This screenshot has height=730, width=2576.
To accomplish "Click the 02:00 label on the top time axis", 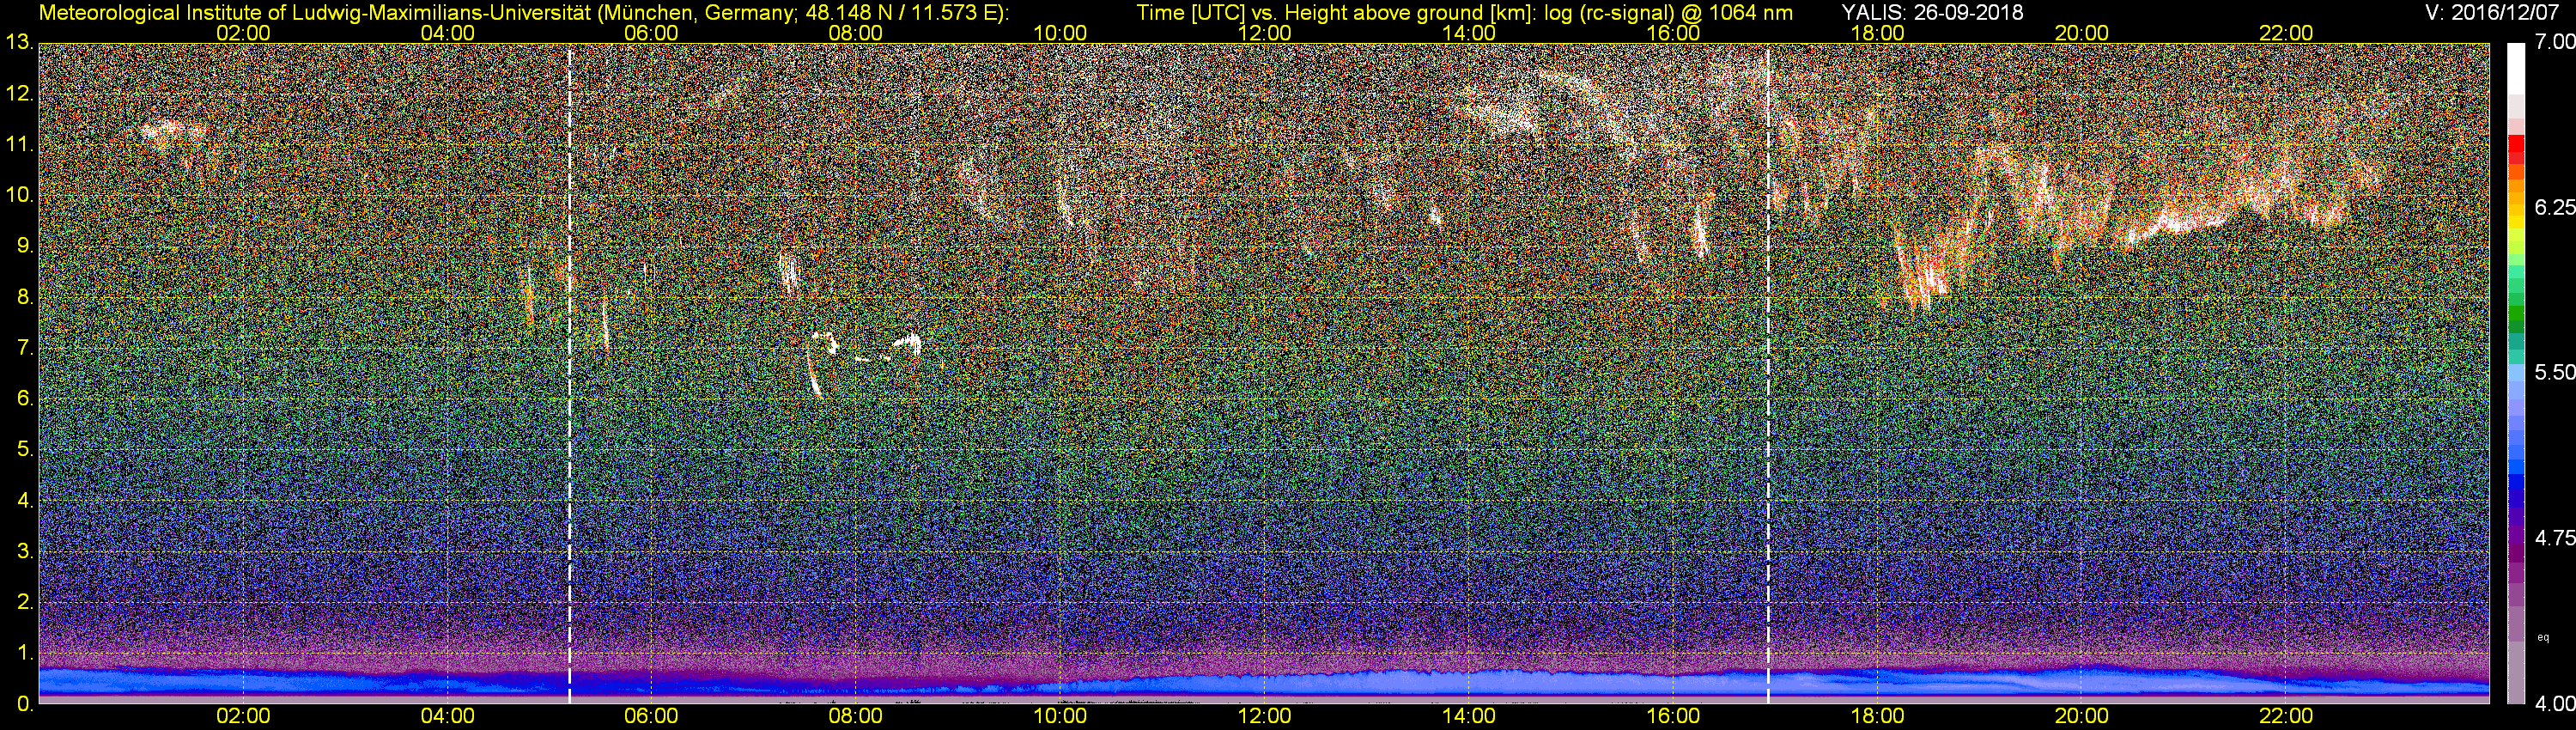I will [243, 33].
